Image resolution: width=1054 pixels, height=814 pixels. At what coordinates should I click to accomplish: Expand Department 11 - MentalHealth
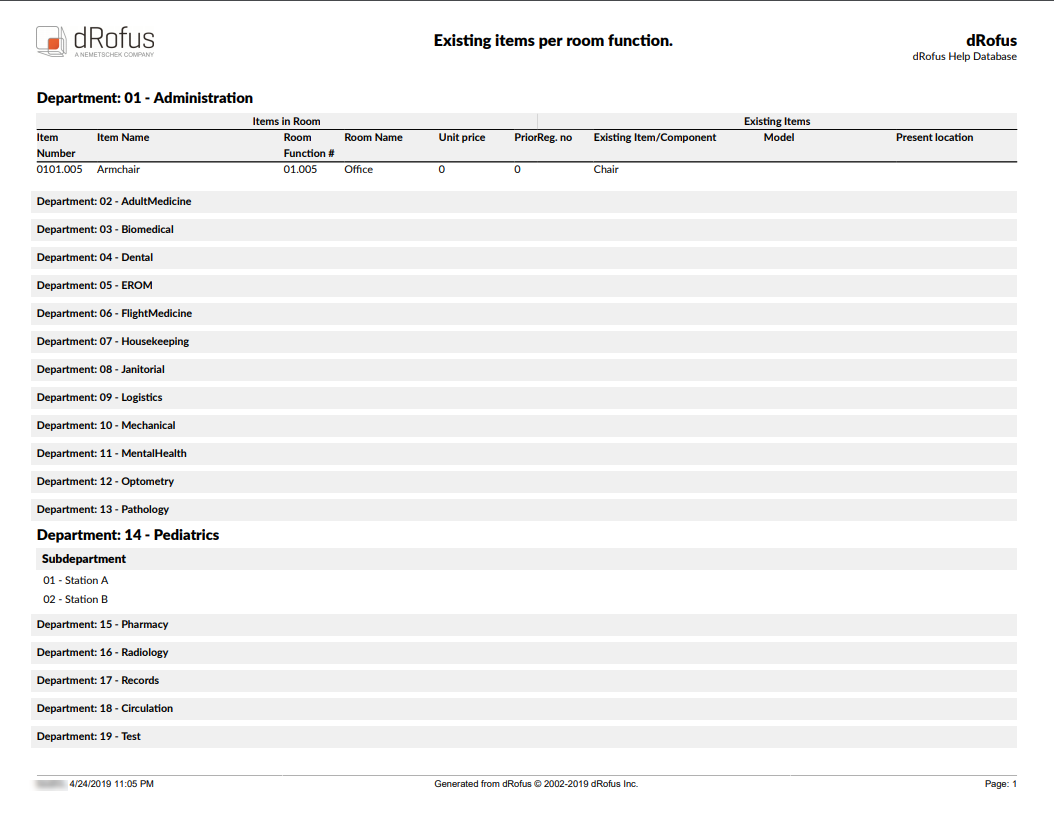[x=110, y=453]
